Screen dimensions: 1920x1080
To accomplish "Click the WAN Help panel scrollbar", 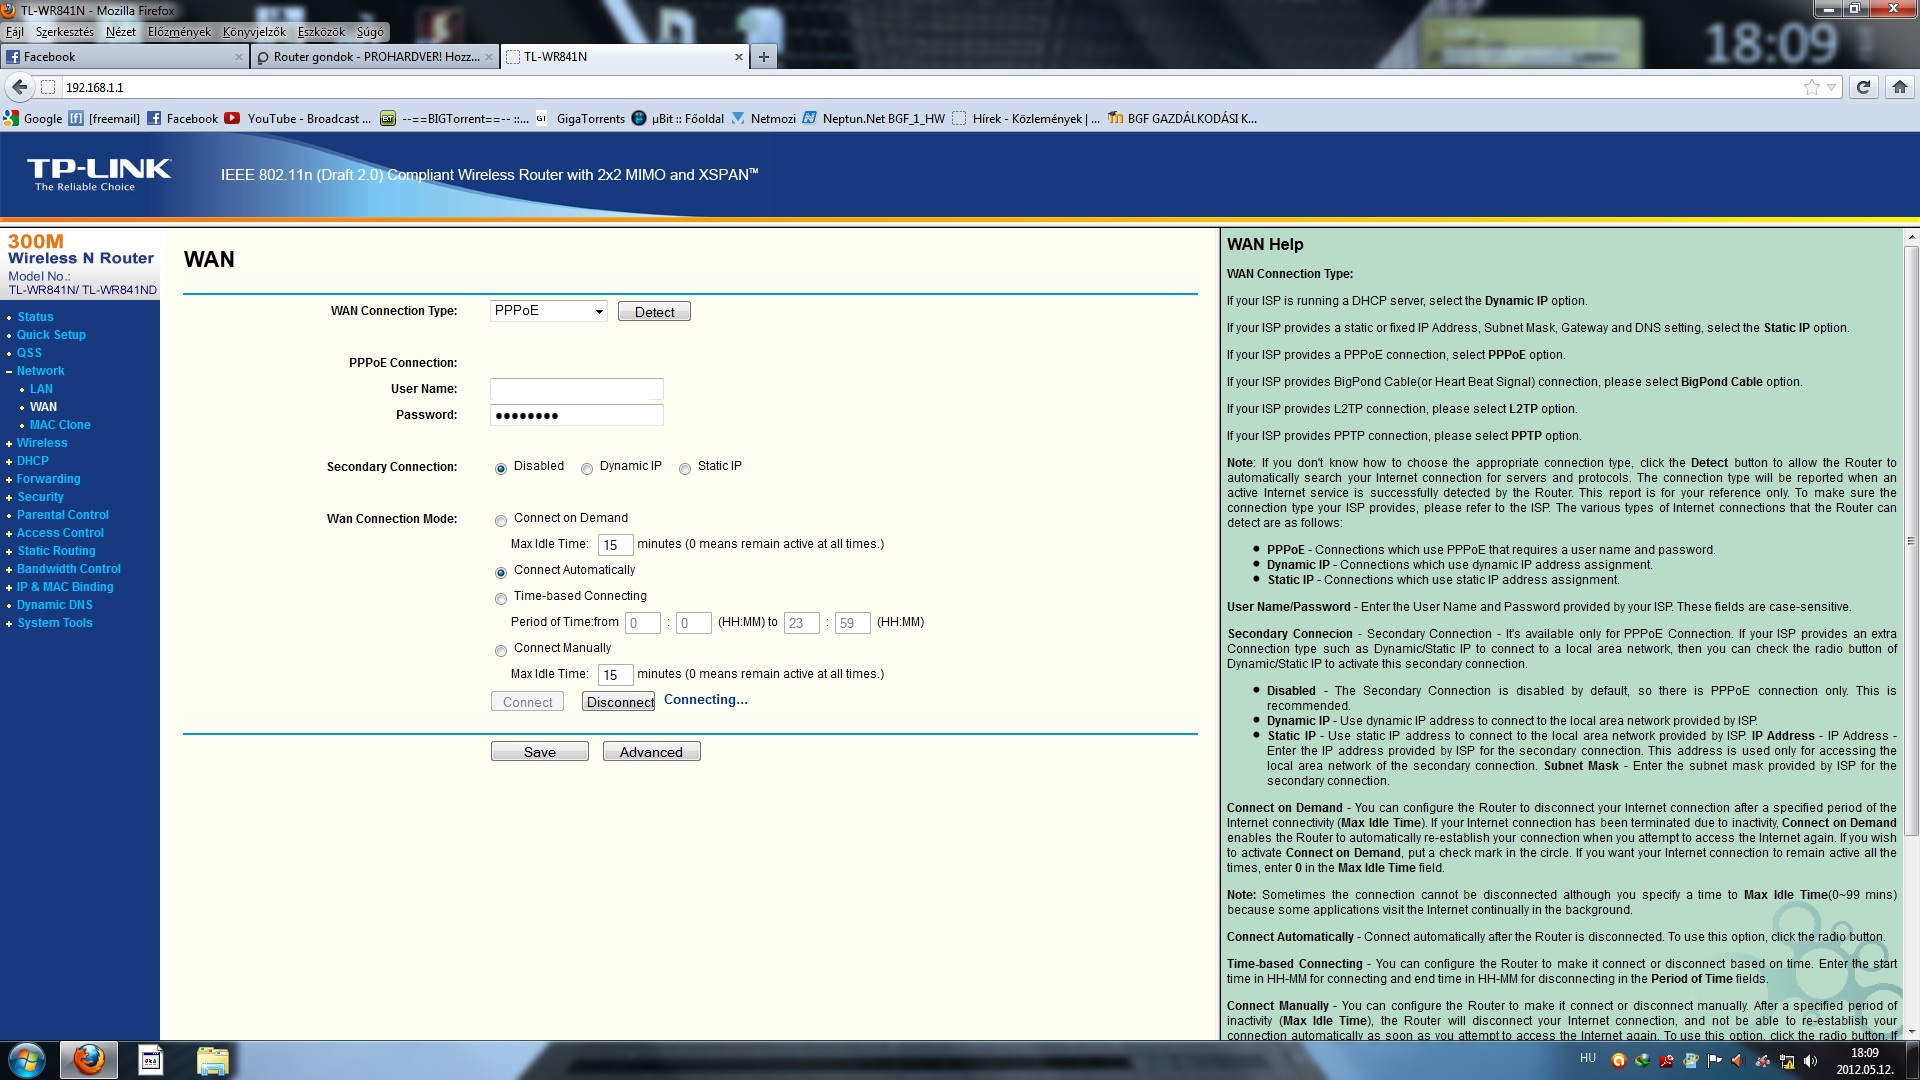I will (x=1911, y=540).
